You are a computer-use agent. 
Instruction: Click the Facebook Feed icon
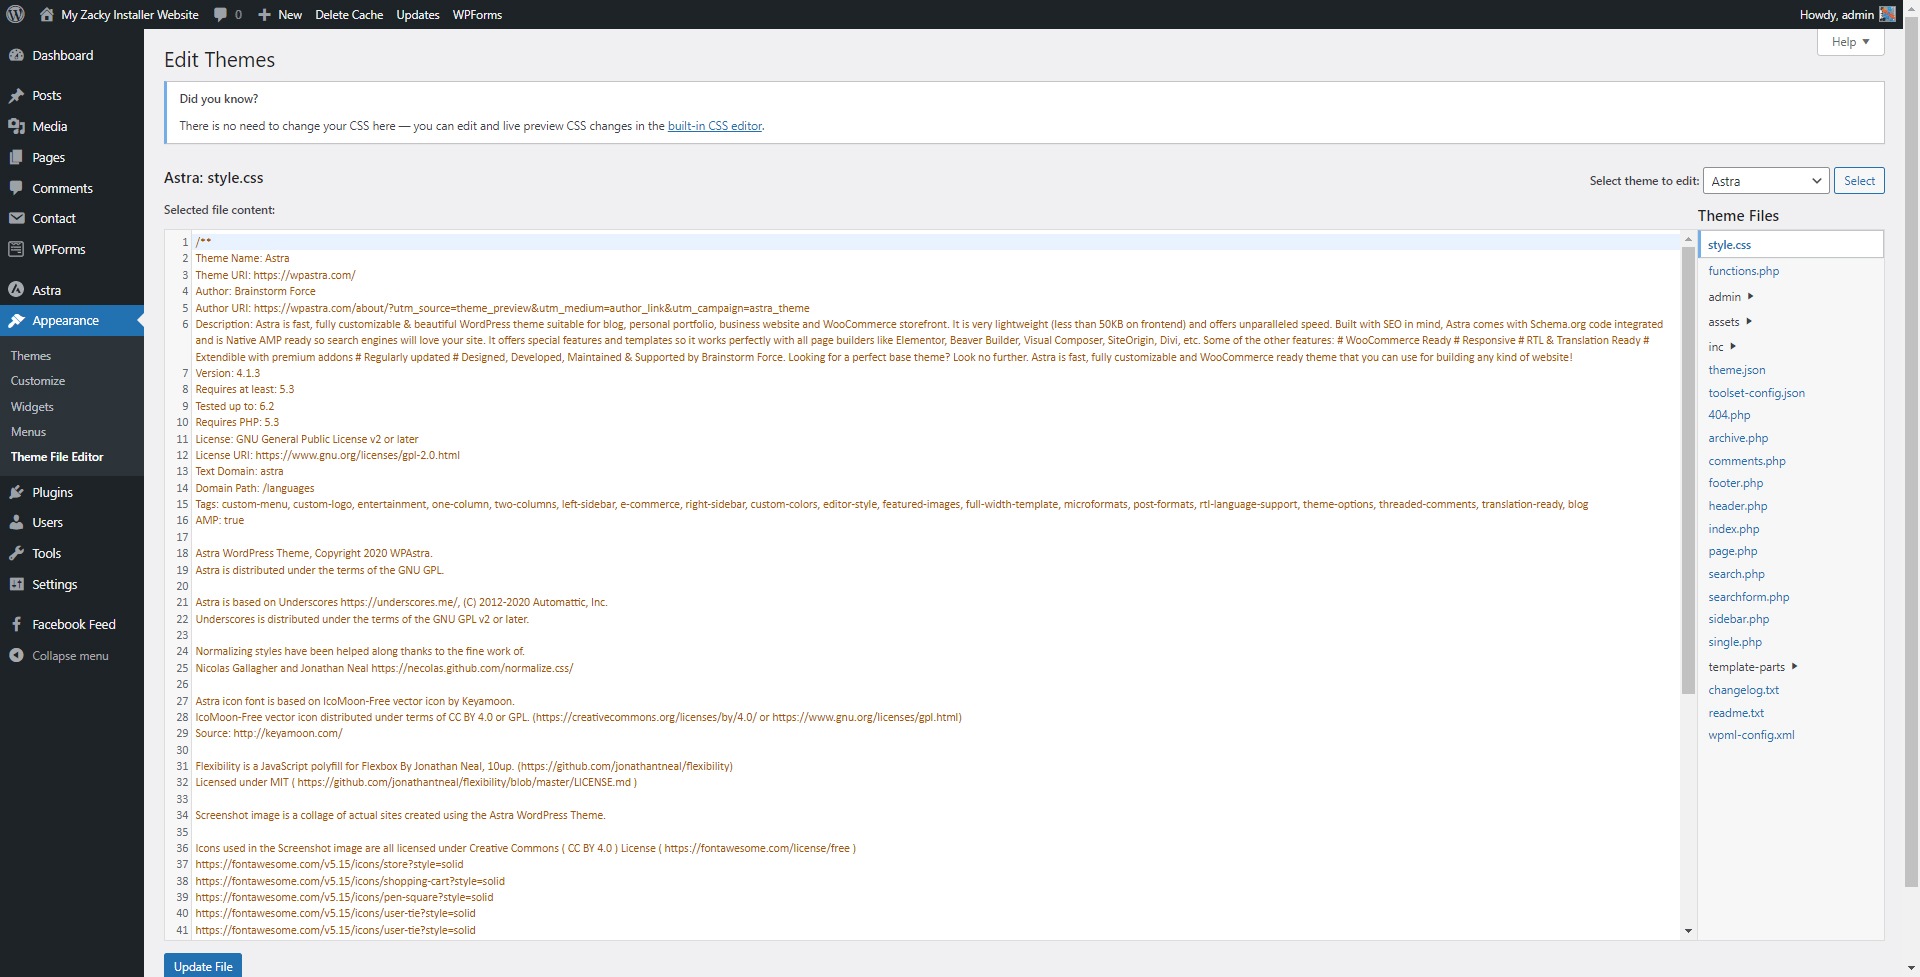click(x=16, y=624)
